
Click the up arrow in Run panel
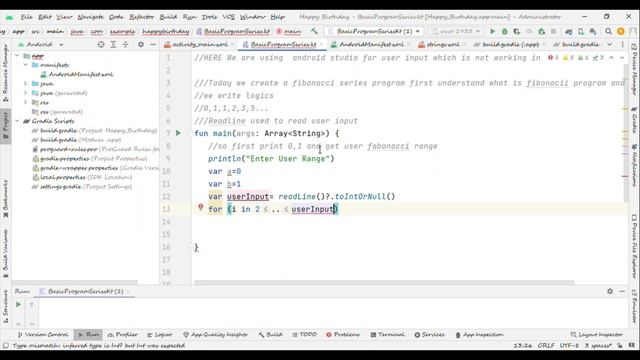click(31, 304)
